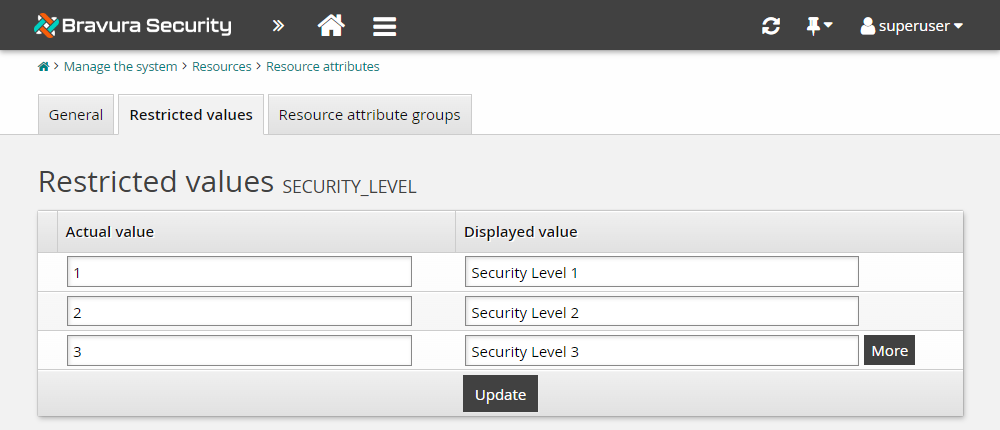Screen dimensions: 1000x430
Task: Click the actual value field containing 1
Action: [239, 272]
